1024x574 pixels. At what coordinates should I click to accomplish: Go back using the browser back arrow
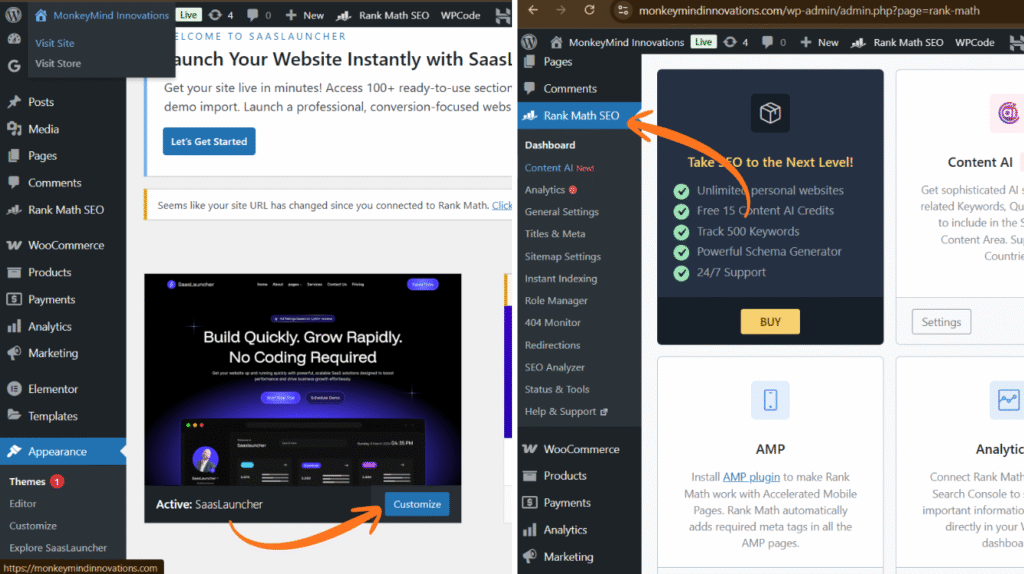click(x=531, y=11)
